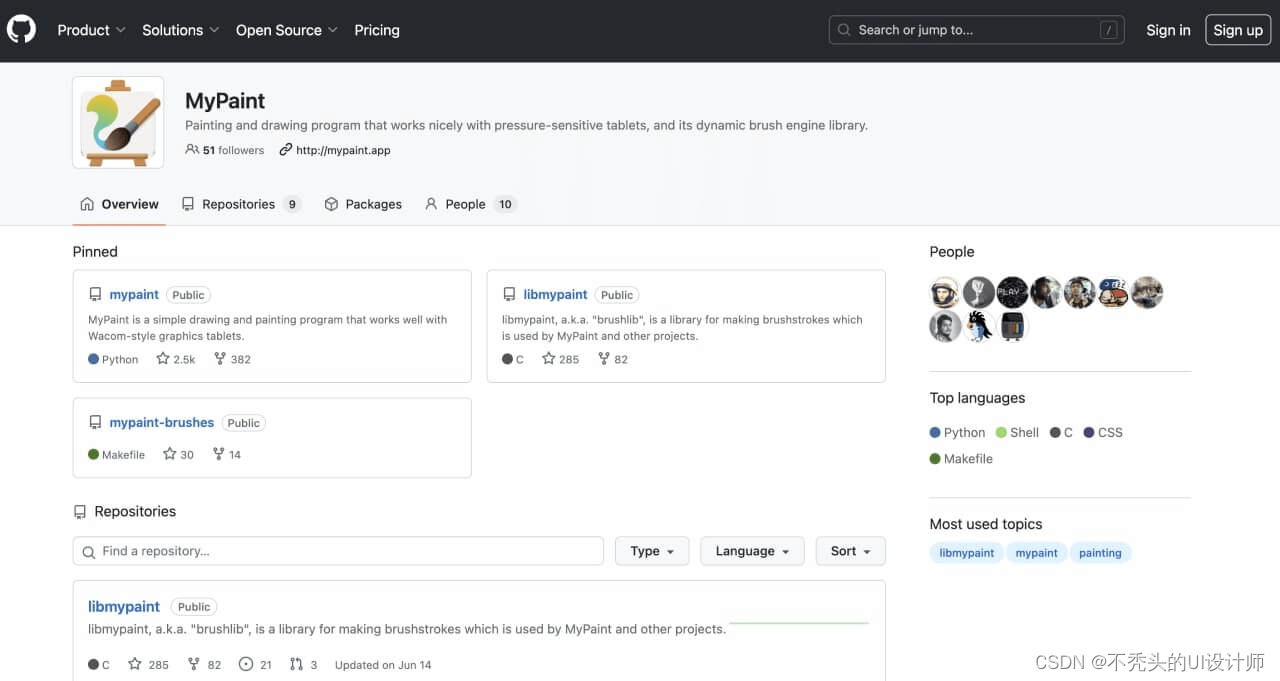Viewport: 1280px width, 681px height.
Task: Click the magnifier icon in Find a repository
Action: click(89, 552)
